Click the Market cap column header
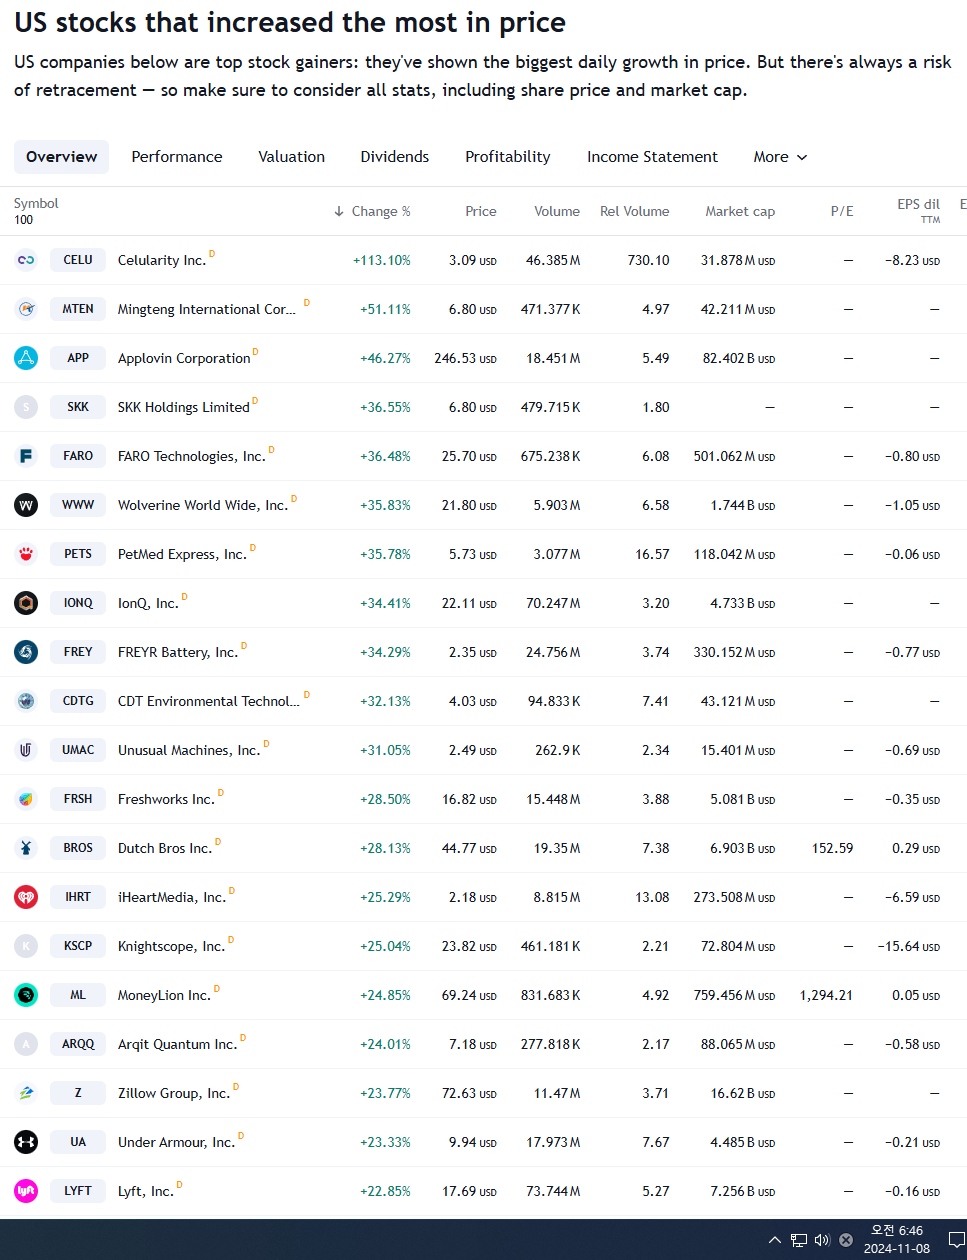 (740, 211)
